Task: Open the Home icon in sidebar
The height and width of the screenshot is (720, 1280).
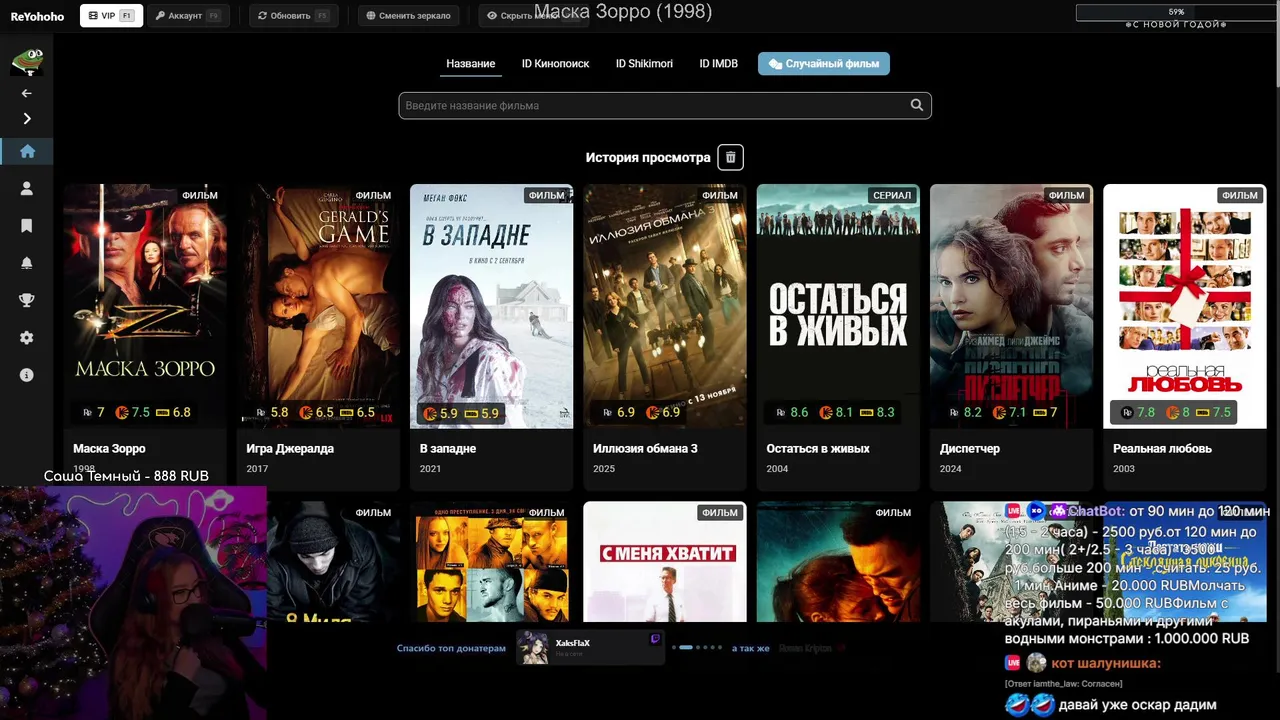Action: point(27,151)
